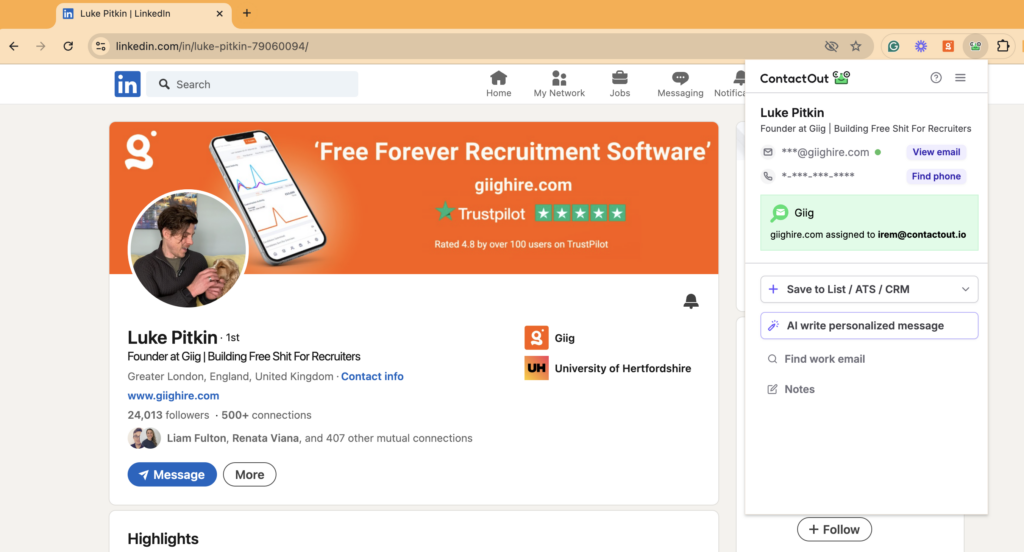Click the University of Hertfordshire logo
The height and width of the screenshot is (552, 1024).
click(x=536, y=368)
